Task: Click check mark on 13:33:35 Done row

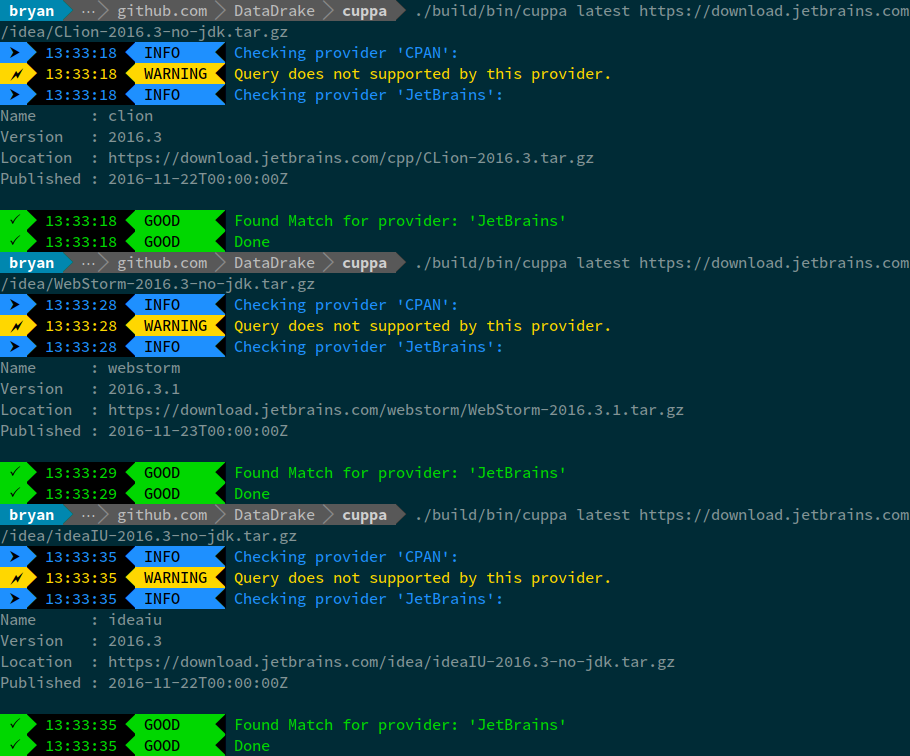Action: pyautogui.click(x=15, y=744)
